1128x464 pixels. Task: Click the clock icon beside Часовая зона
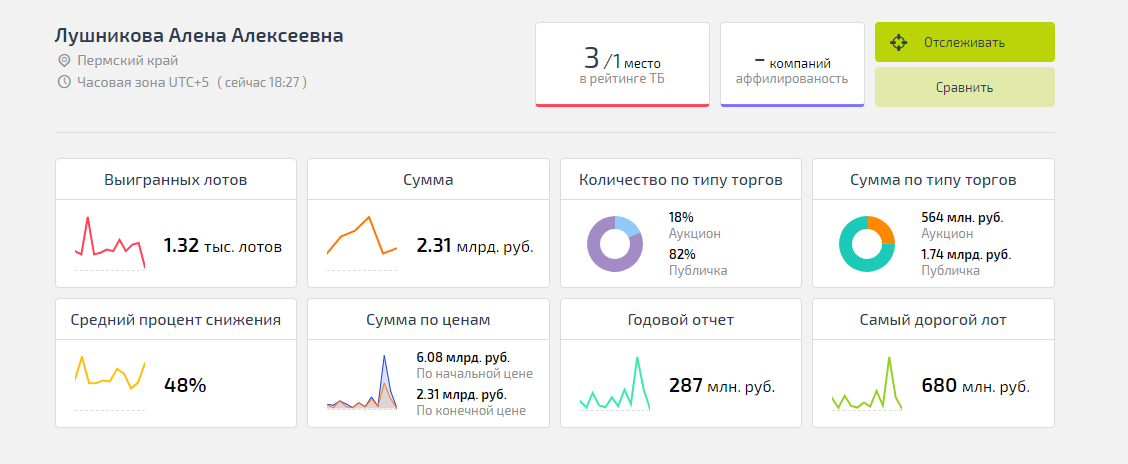coord(64,82)
